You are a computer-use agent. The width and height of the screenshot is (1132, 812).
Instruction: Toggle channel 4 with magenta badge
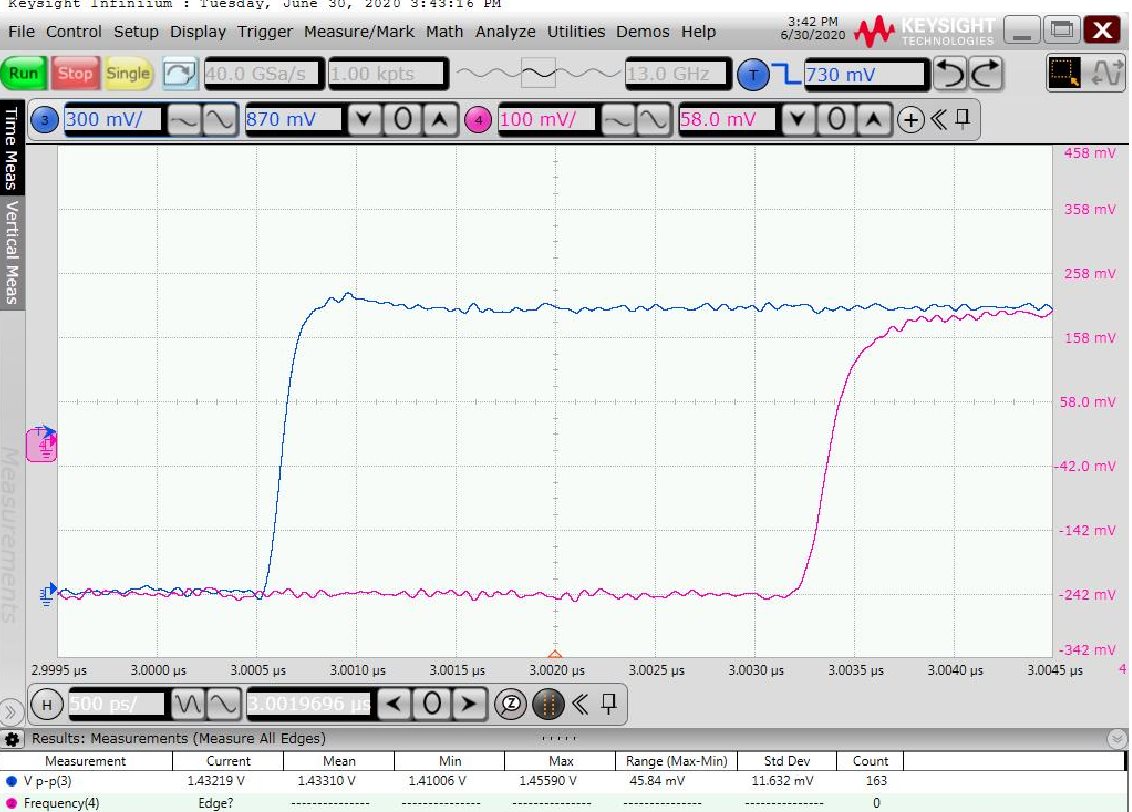click(x=478, y=120)
